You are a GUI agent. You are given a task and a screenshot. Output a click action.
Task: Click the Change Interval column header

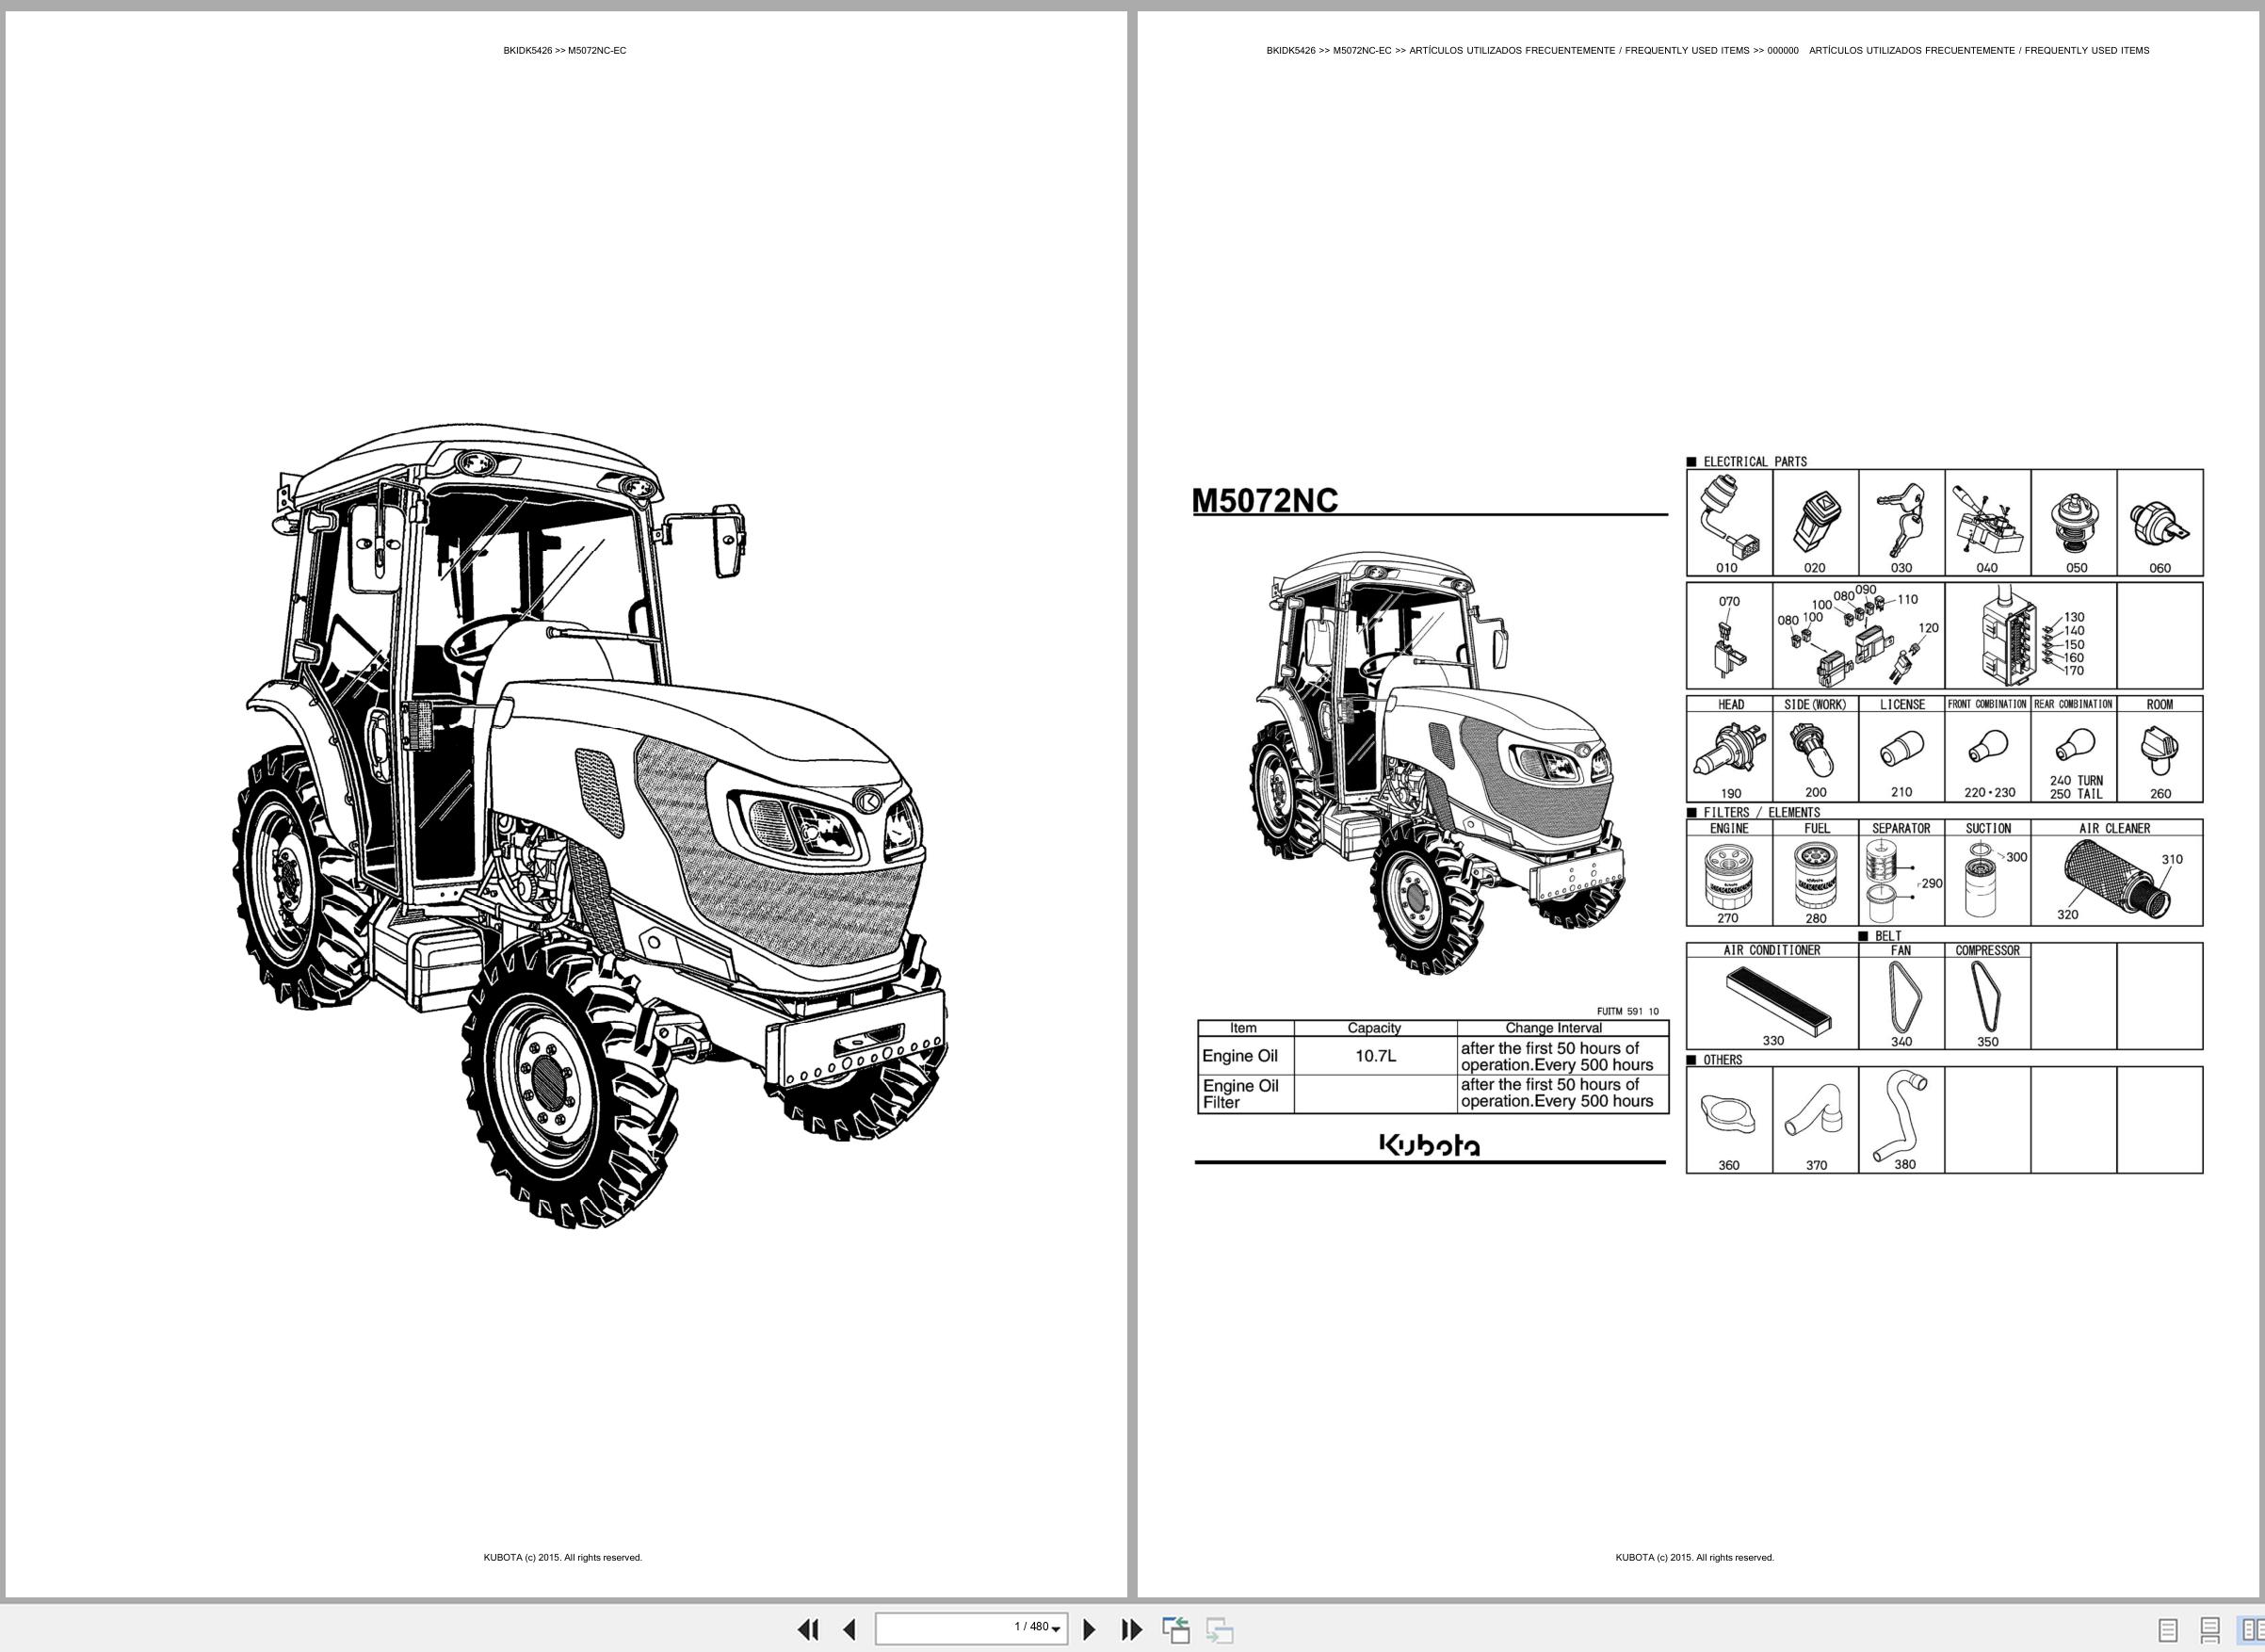[x=1563, y=1028]
